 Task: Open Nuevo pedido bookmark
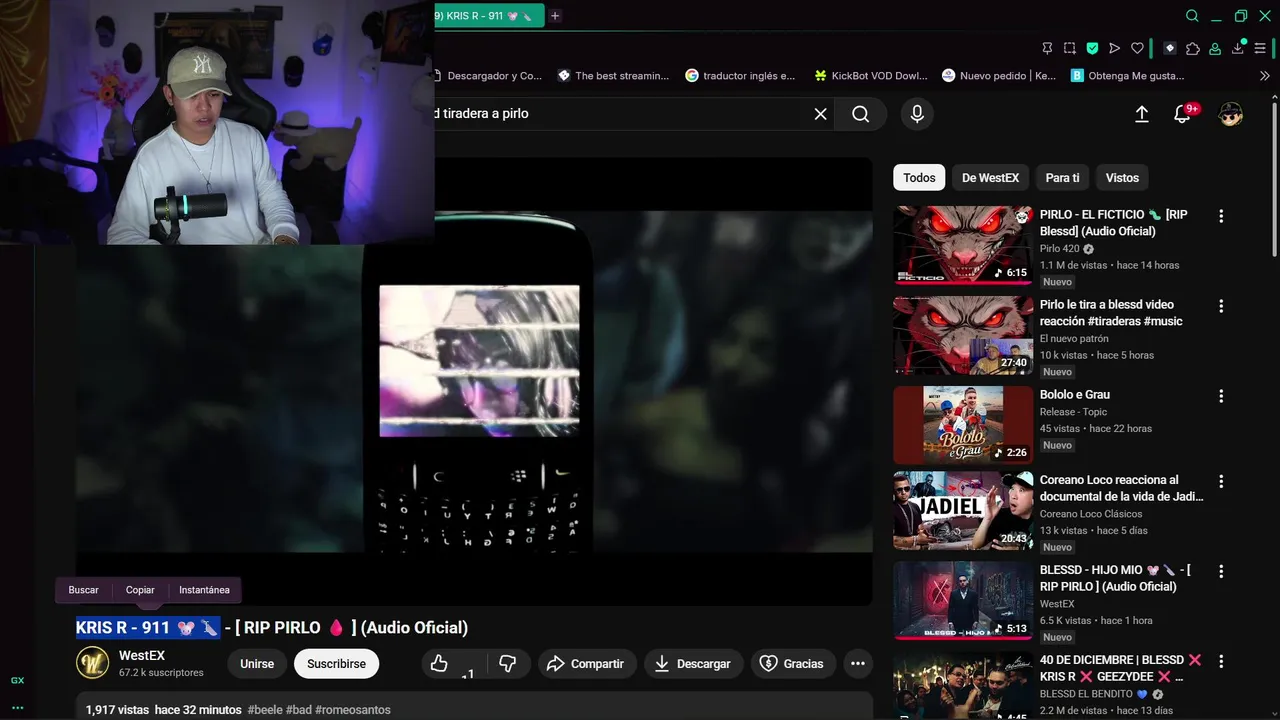point(999,76)
